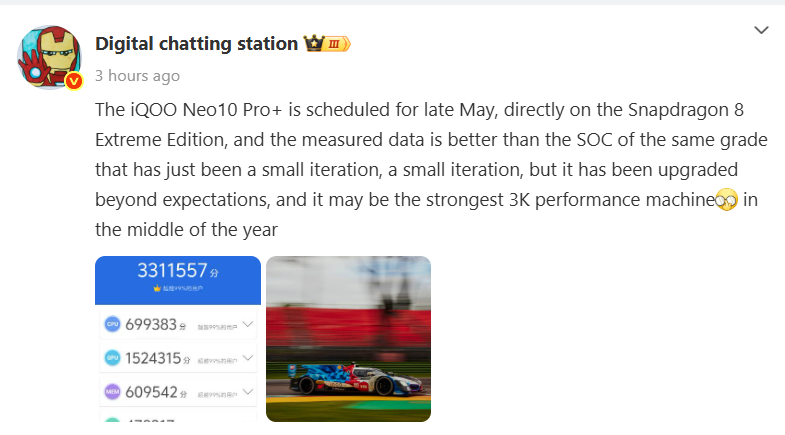785x435 pixels.
Task: Click the "3 hours ago" timestamp
Action: 137,76
